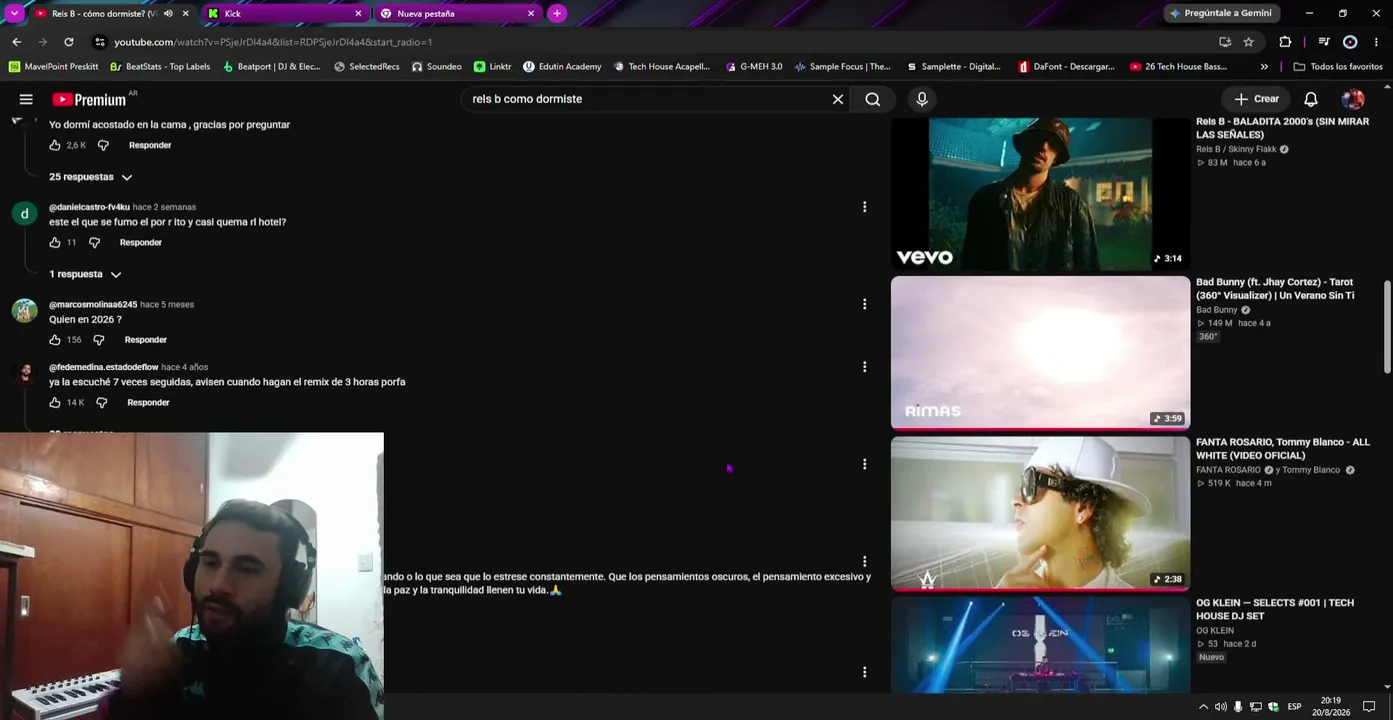Open the tab search dropdown at top left
1393x720 pixels.
coord(14,13)
